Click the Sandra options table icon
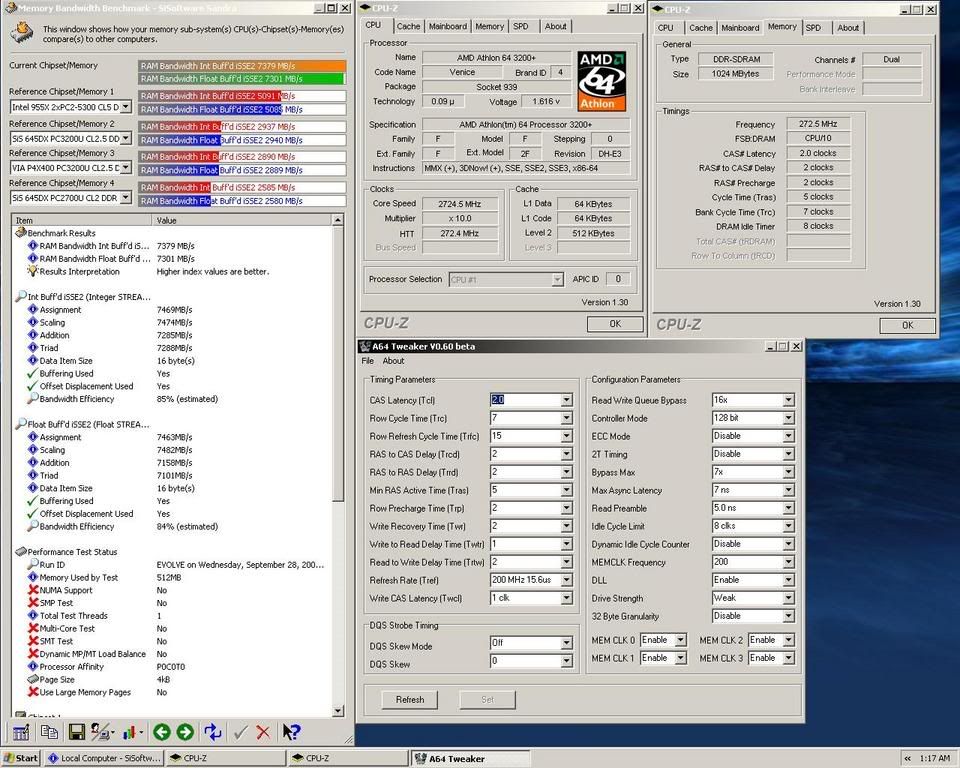 21,732
